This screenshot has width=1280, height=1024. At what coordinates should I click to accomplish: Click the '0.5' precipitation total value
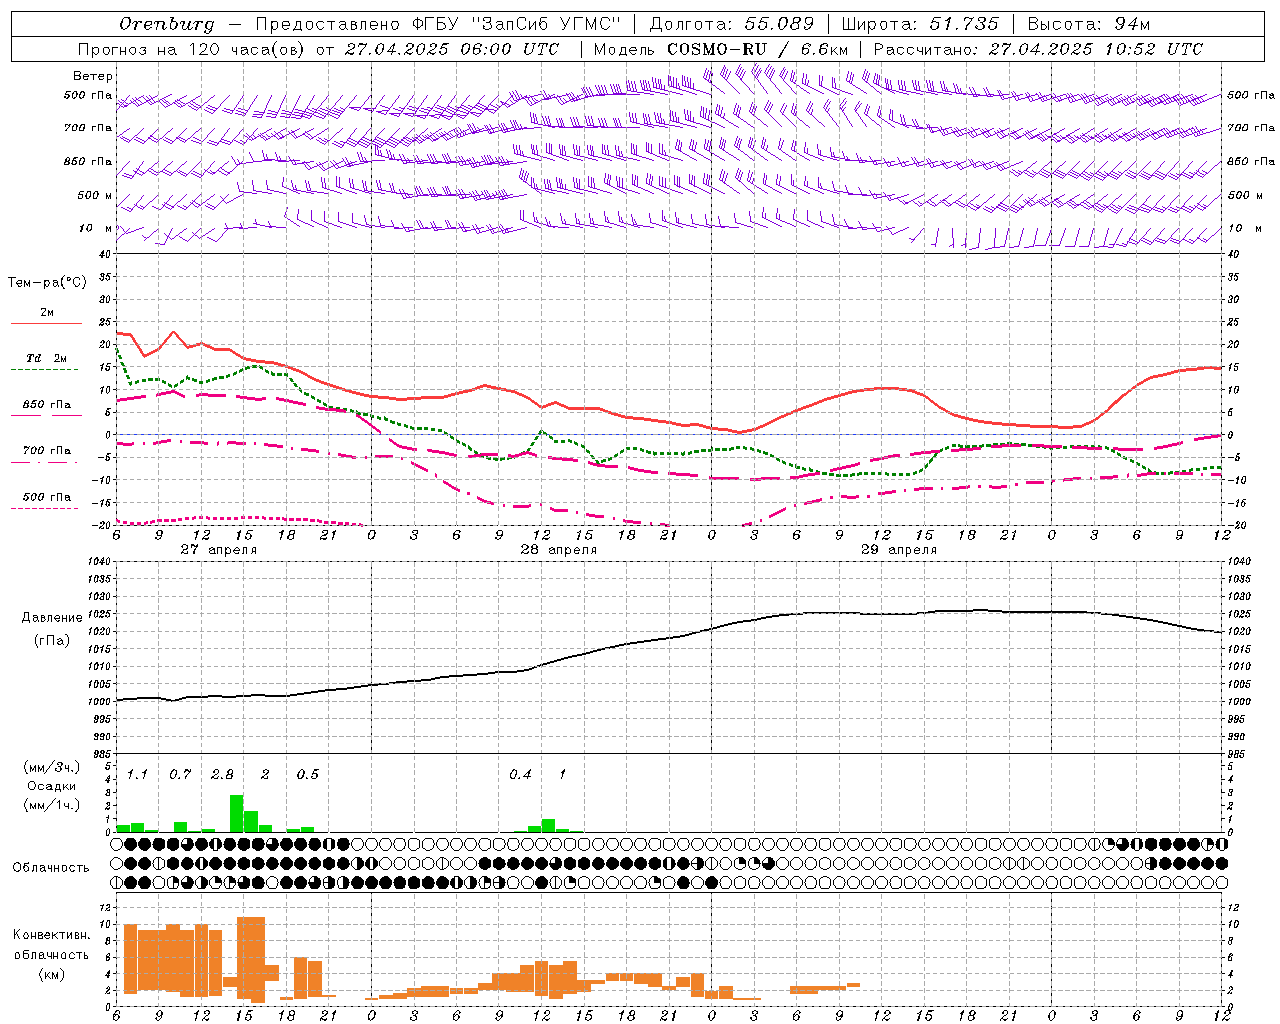pyautogui.click(x=307, y=775)
